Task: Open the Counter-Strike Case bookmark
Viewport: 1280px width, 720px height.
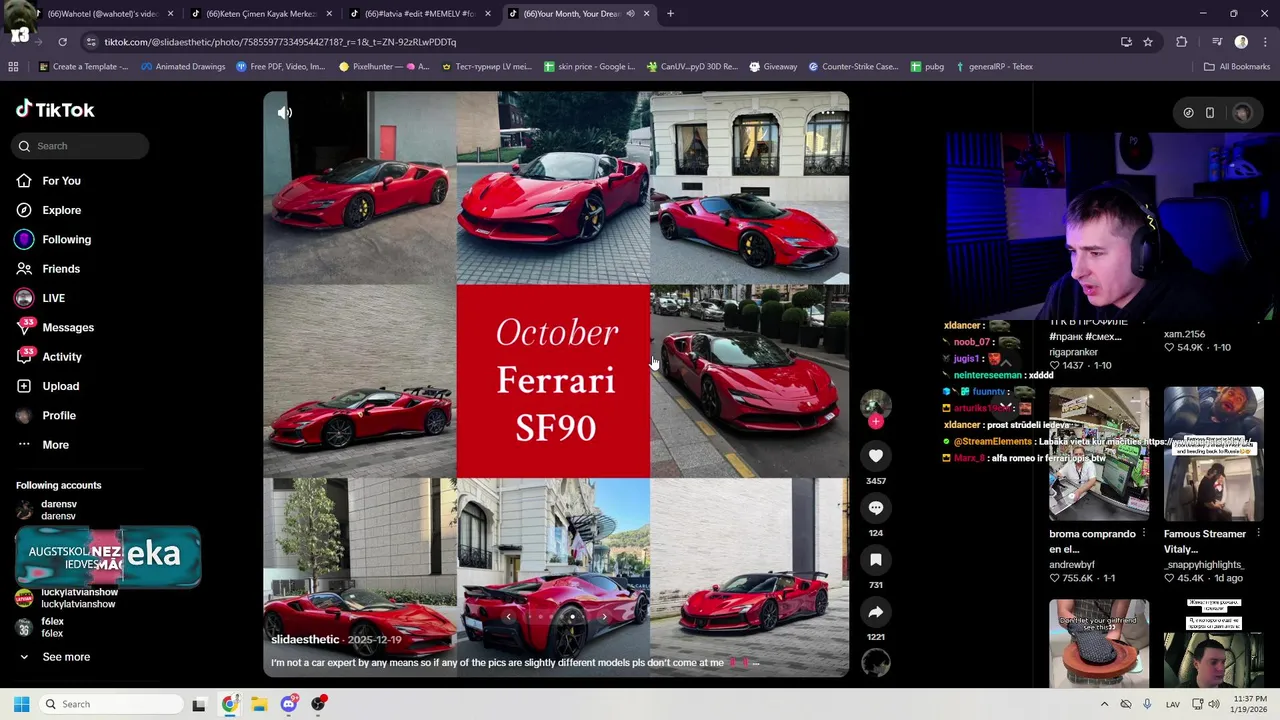Action: [852, 67]
